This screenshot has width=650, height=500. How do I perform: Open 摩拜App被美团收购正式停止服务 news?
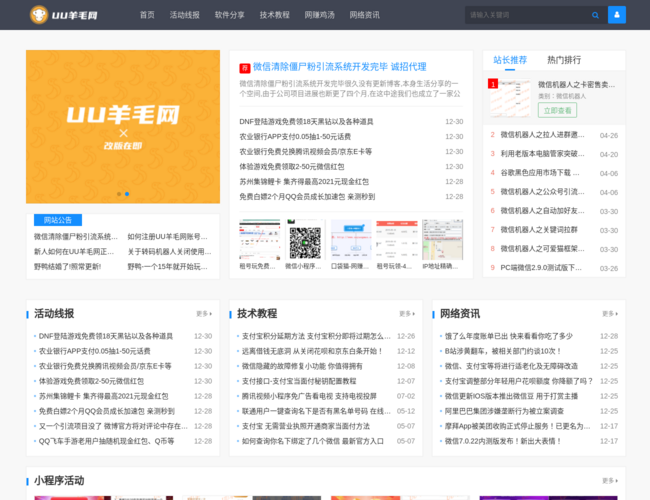(517, 426)
